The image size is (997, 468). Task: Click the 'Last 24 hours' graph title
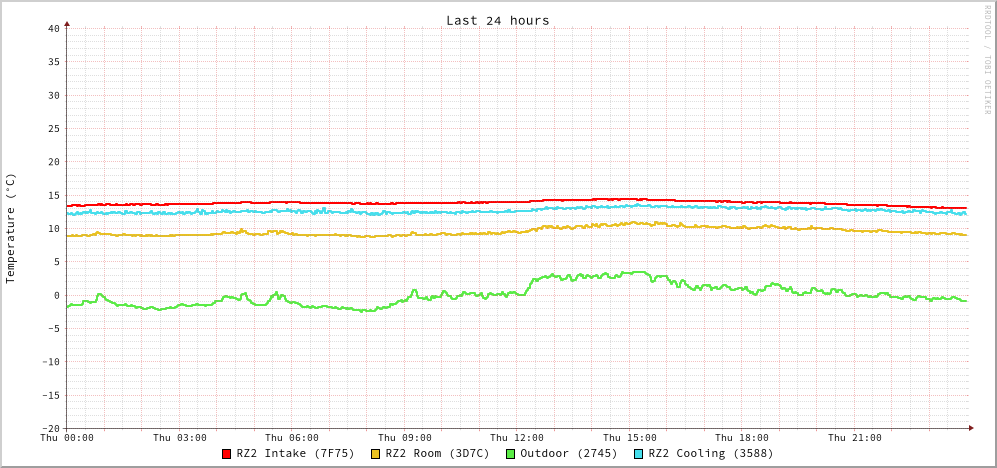497,20
